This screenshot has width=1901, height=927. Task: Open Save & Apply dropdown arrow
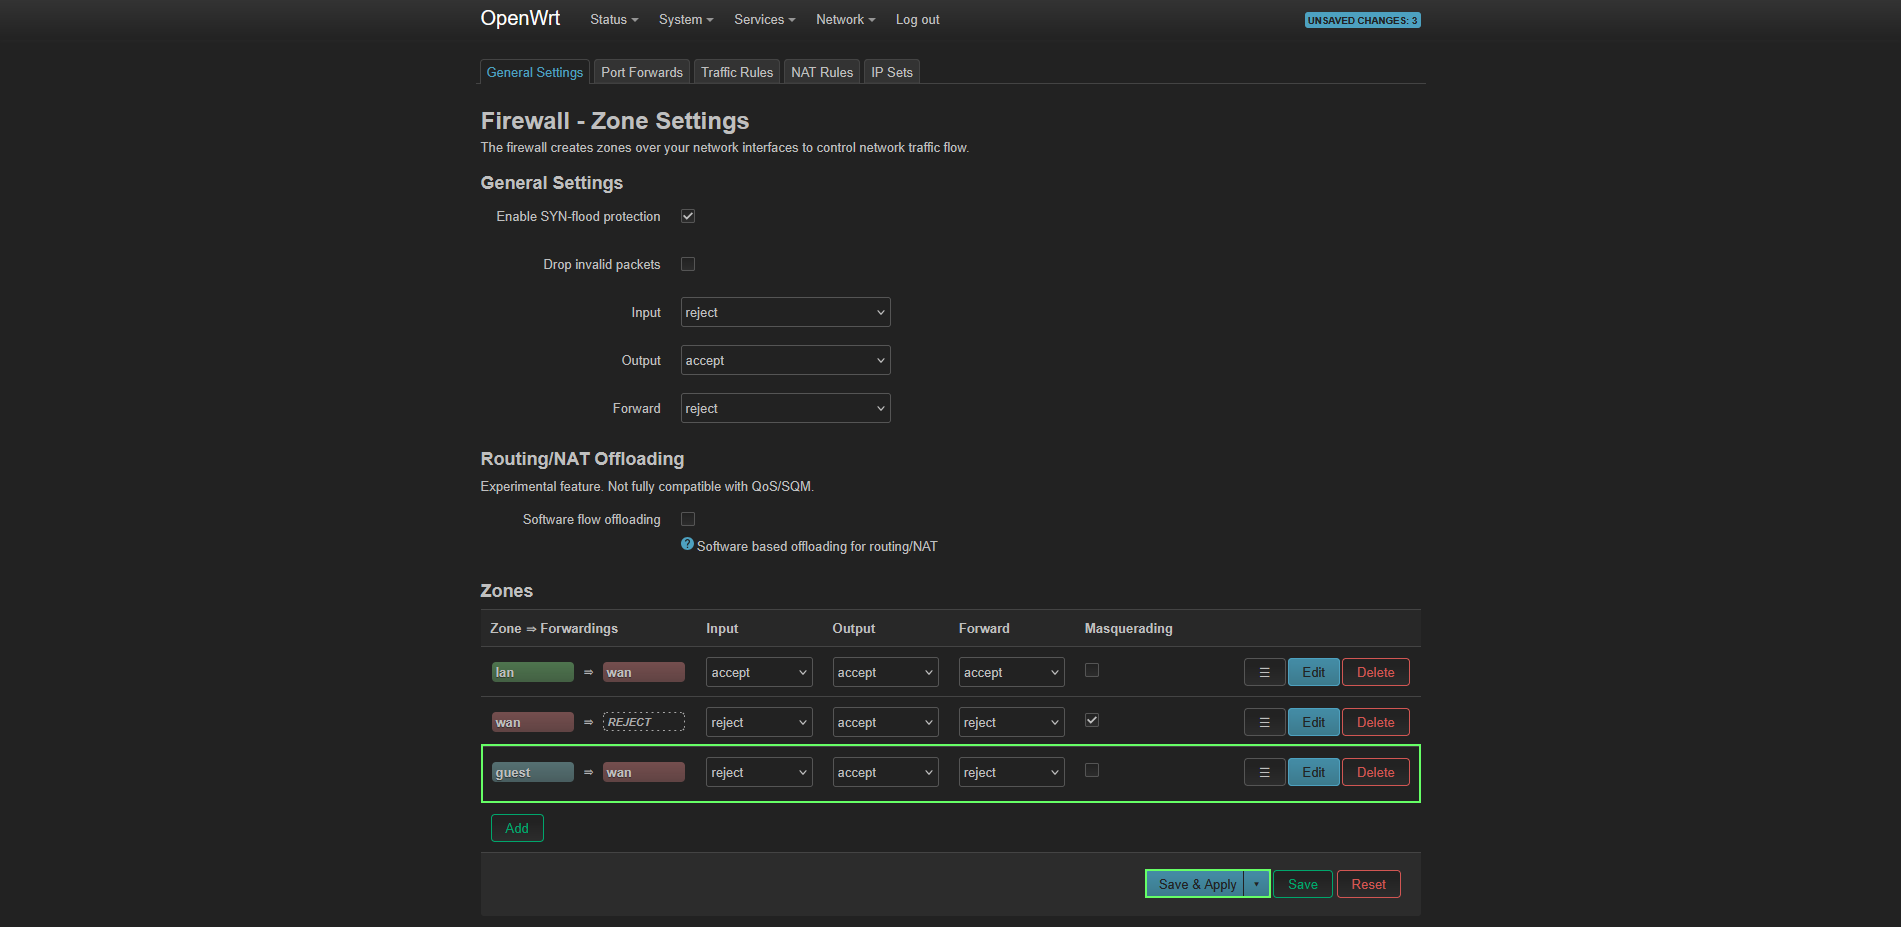[x=1256, y=884]
